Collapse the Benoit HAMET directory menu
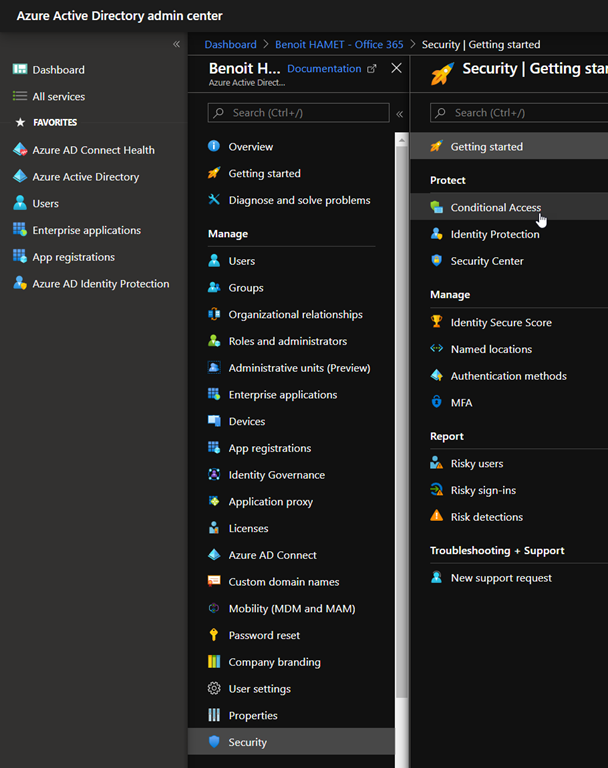 coord(399,114)
